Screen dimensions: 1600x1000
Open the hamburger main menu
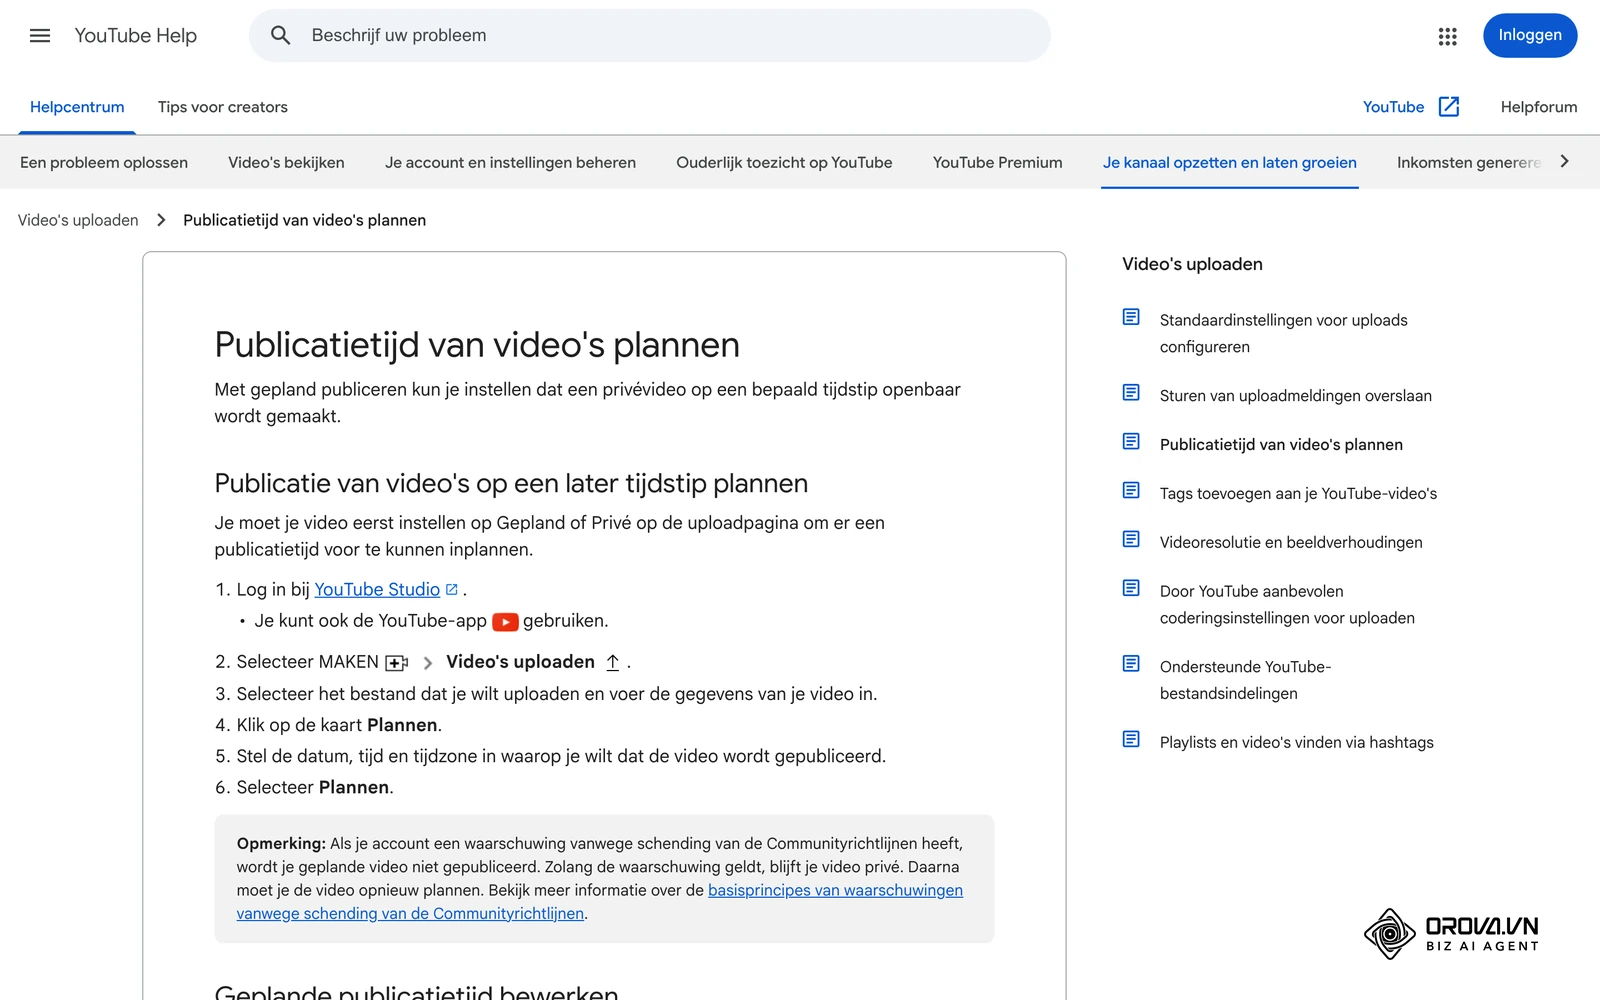[40, 36]
